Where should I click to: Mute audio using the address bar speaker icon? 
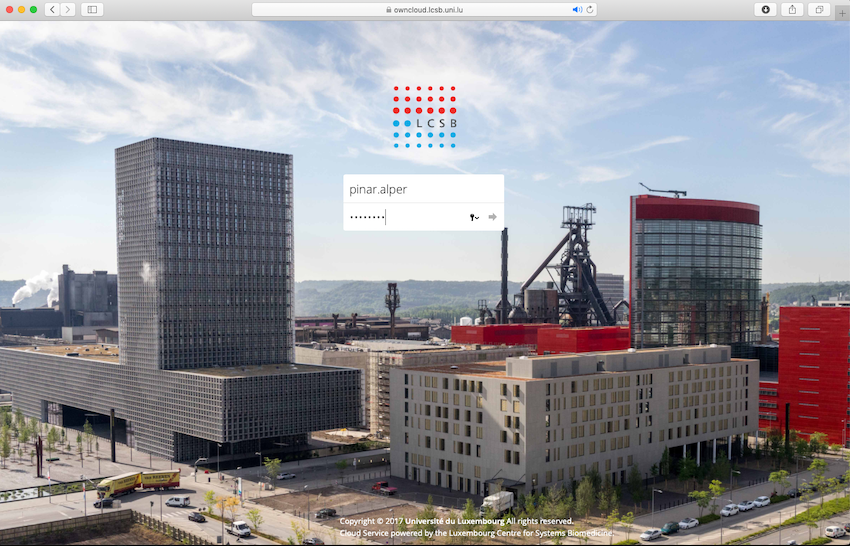(x=577, y=9)
